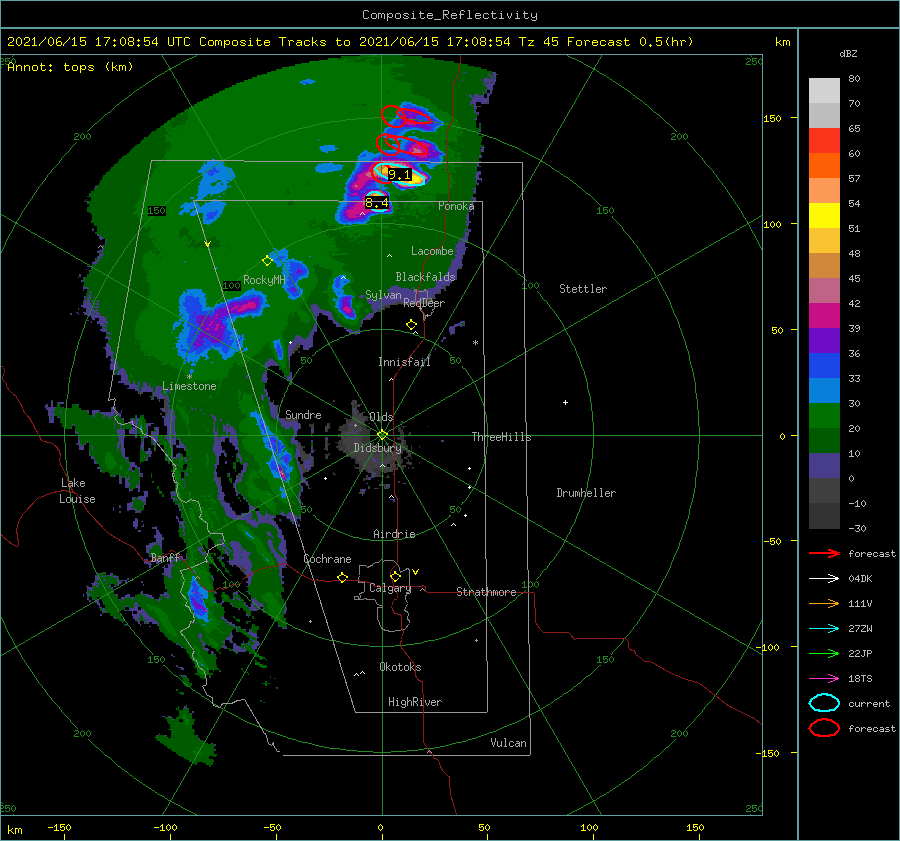Image resolution: width=900 pixels, height=841 pixels.
Task: Select the 9.1 storm top label
Action: click(399, 175)
